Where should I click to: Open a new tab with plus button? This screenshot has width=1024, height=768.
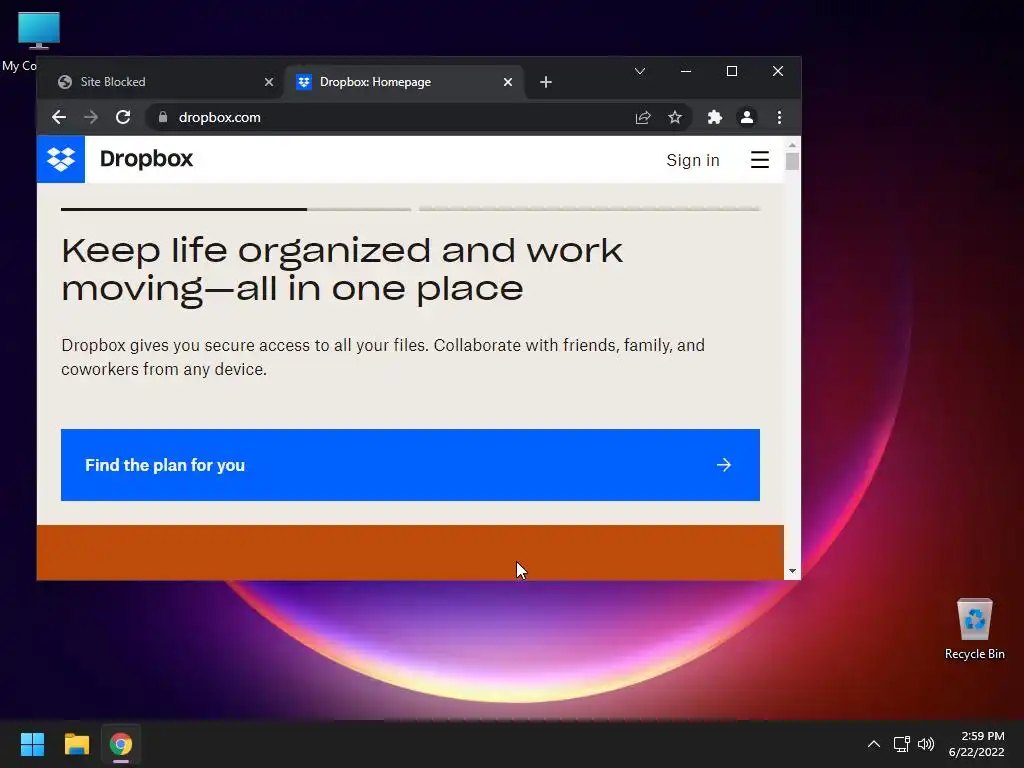pyautogui.click(x=546, y=82)
